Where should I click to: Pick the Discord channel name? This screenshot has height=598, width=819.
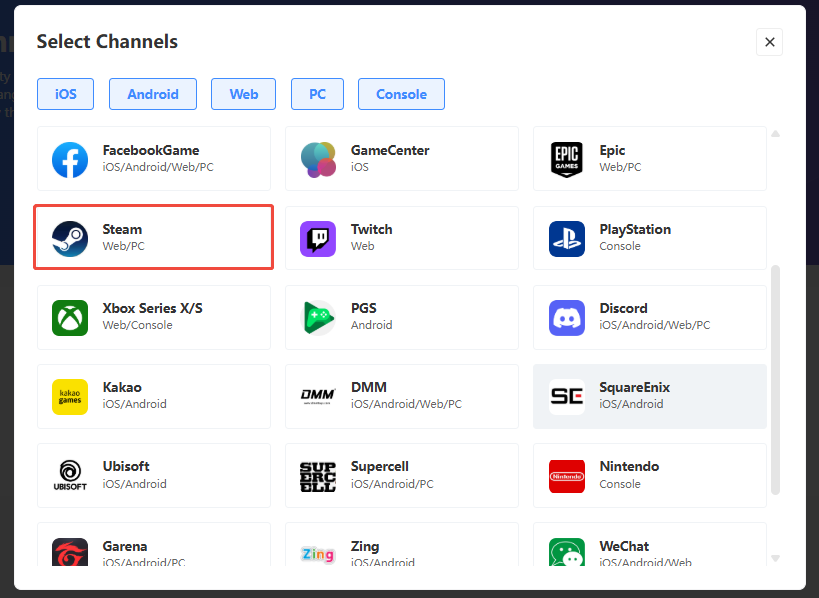point(624,308)
